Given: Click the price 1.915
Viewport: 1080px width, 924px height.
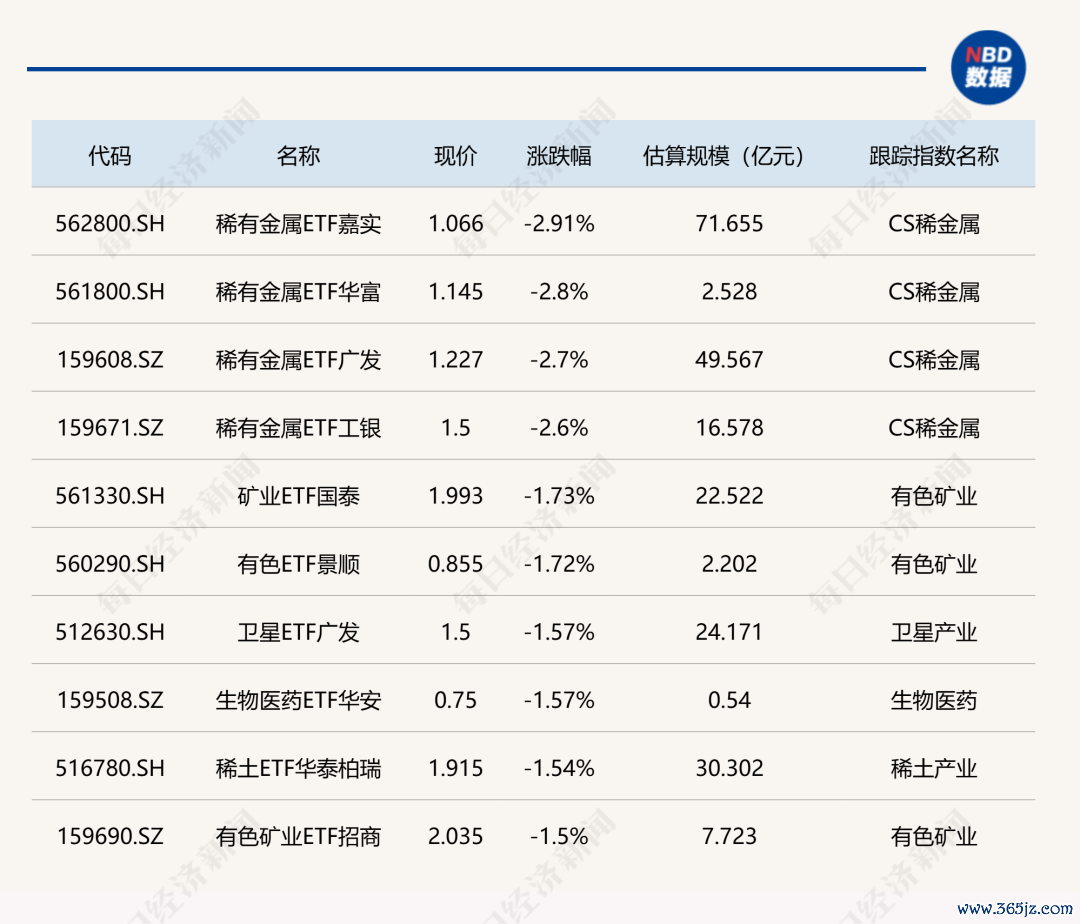Looking at the screenshot, I should coord(455,768).
